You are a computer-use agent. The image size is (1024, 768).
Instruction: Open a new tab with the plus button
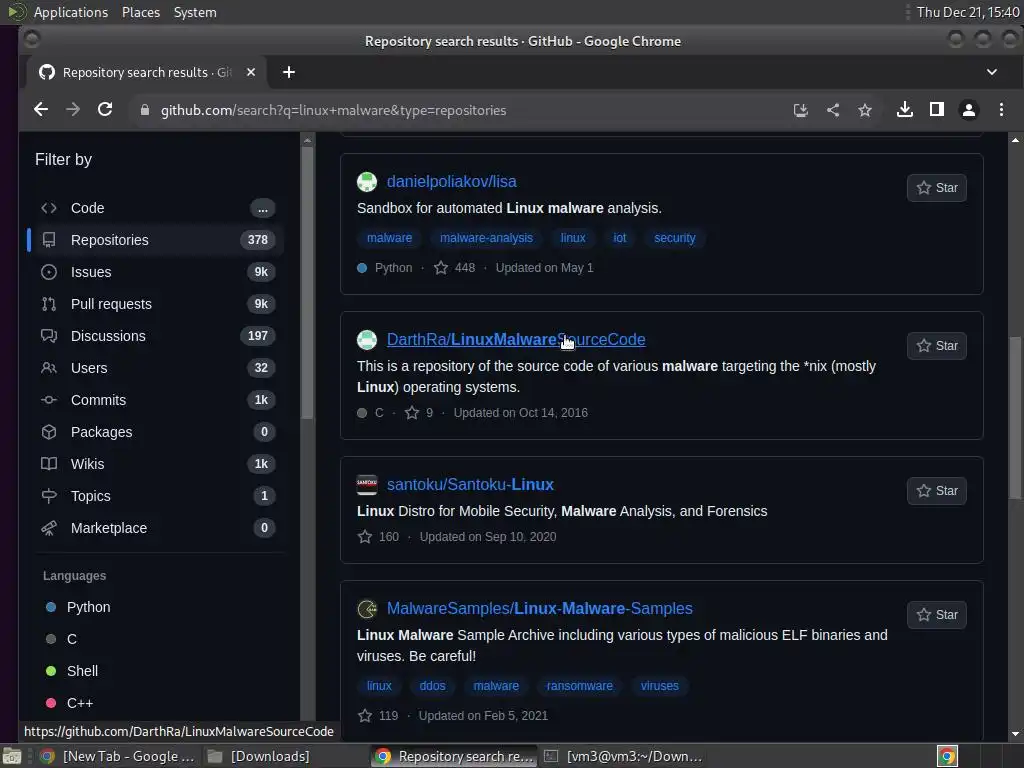point(289,72)
